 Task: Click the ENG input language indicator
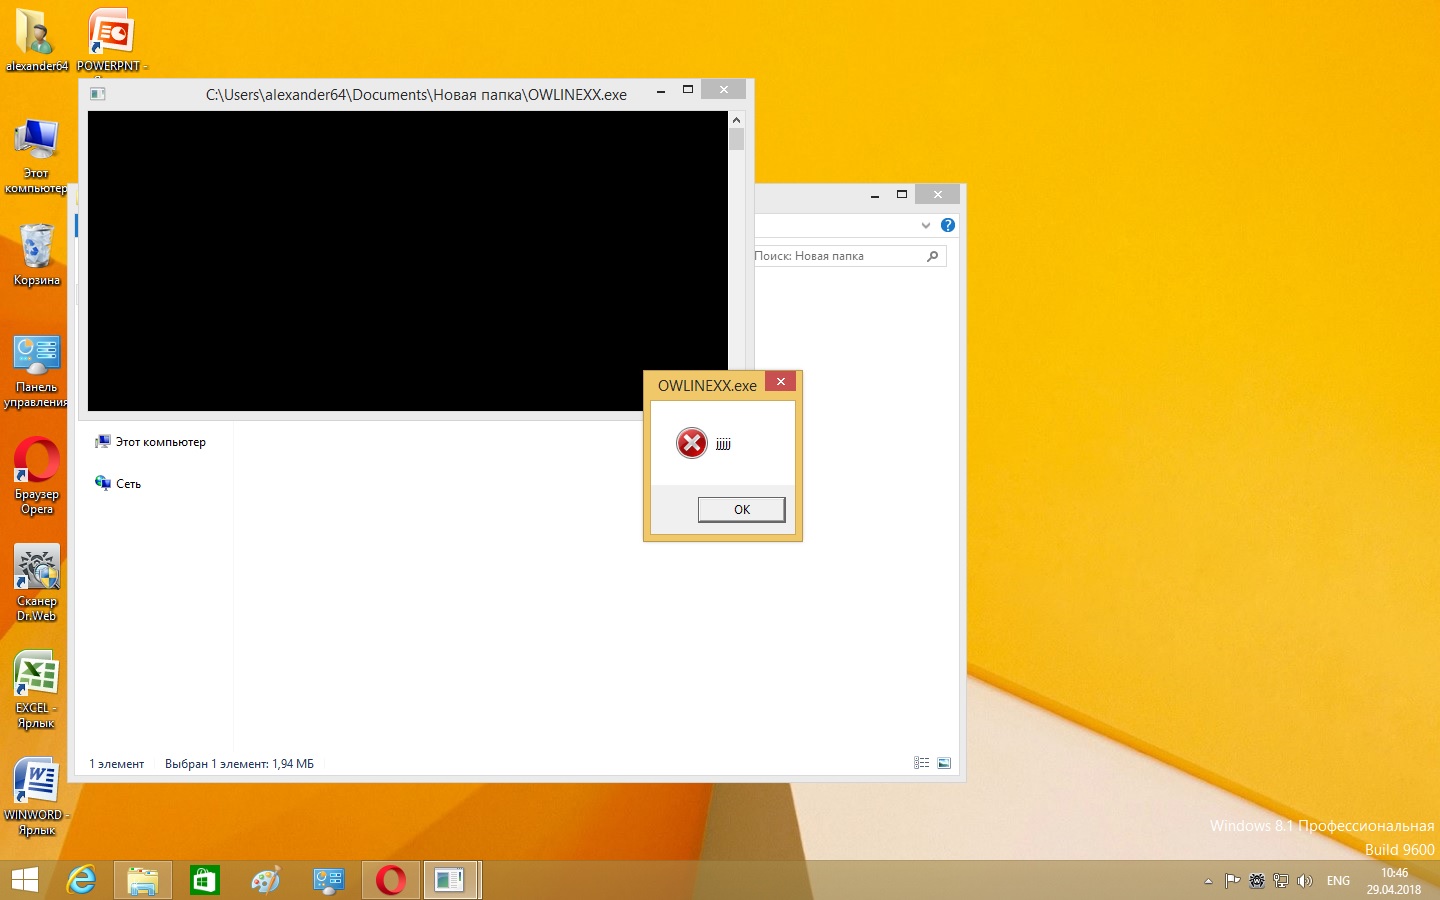pos(1338,881)
